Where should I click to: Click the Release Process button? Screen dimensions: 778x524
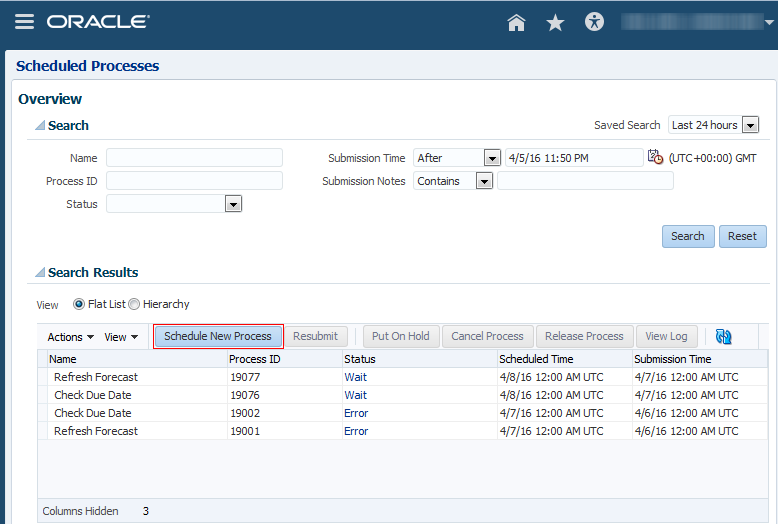coord(584,336)
